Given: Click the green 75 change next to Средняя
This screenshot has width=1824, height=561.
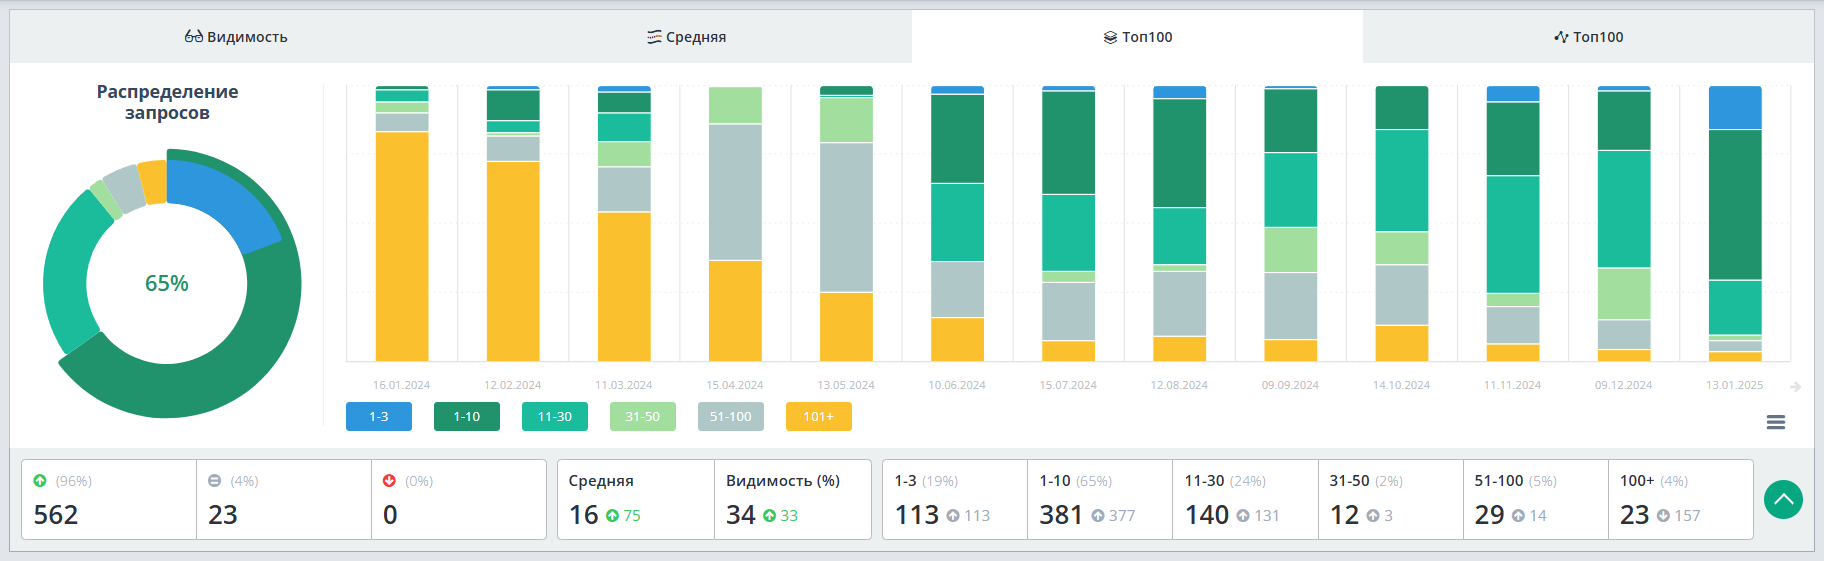Looking at the screenshot, I should [631, 516].
